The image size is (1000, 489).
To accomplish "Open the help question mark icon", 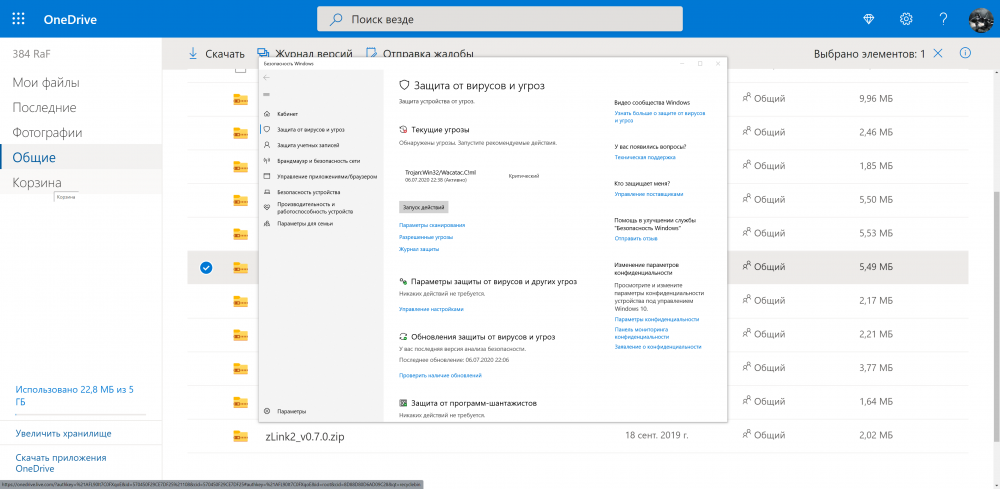I will click(x=943, y=19).
